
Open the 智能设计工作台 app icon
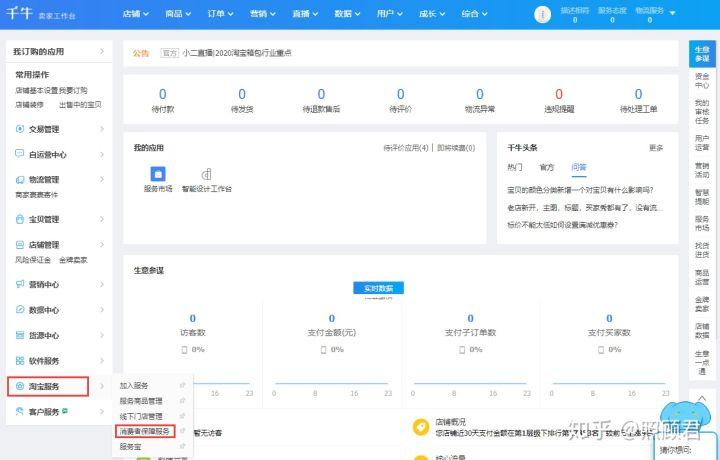207,174
